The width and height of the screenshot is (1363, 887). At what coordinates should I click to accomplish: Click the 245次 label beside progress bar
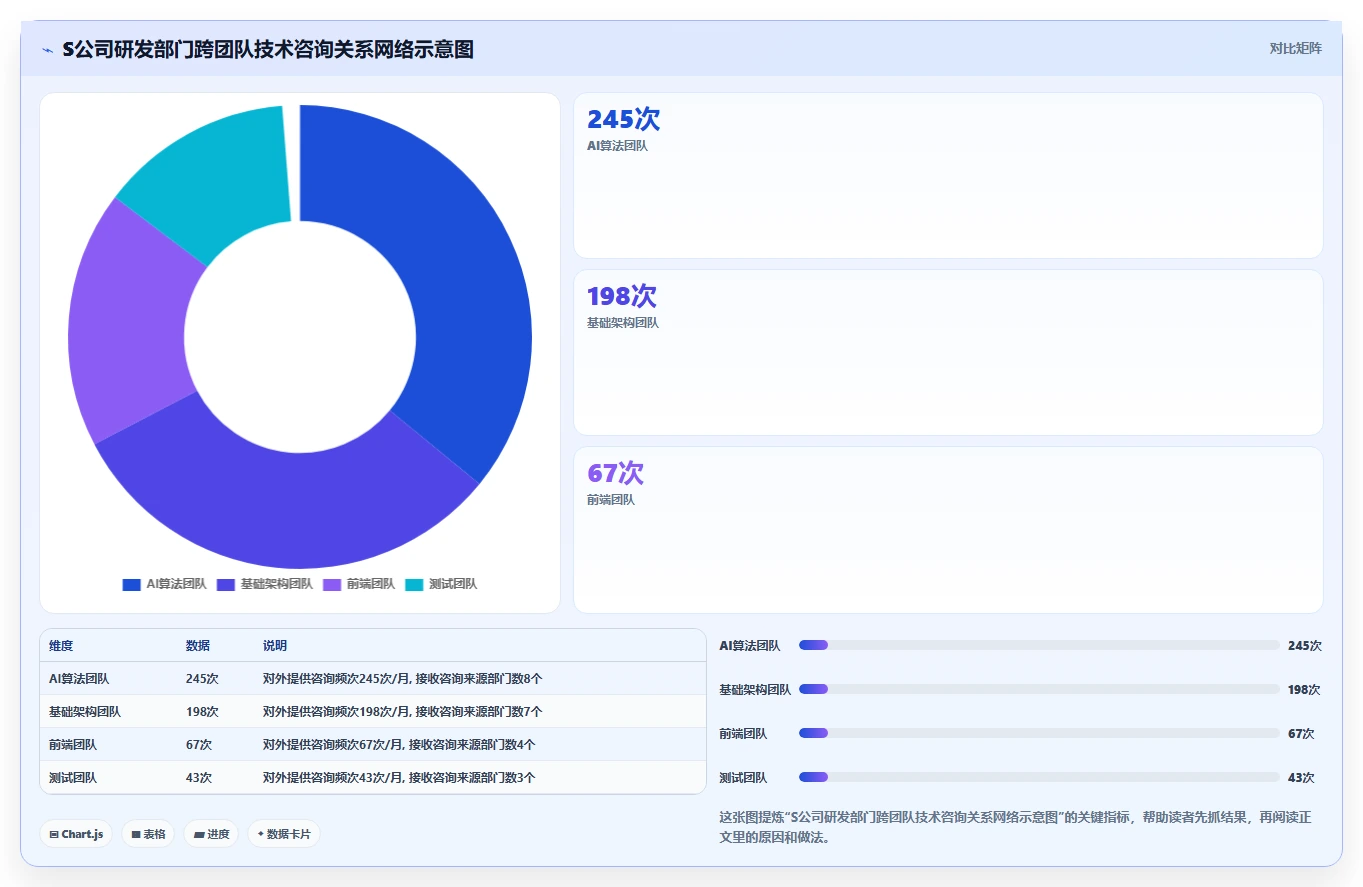click(x=1305, y=646)
